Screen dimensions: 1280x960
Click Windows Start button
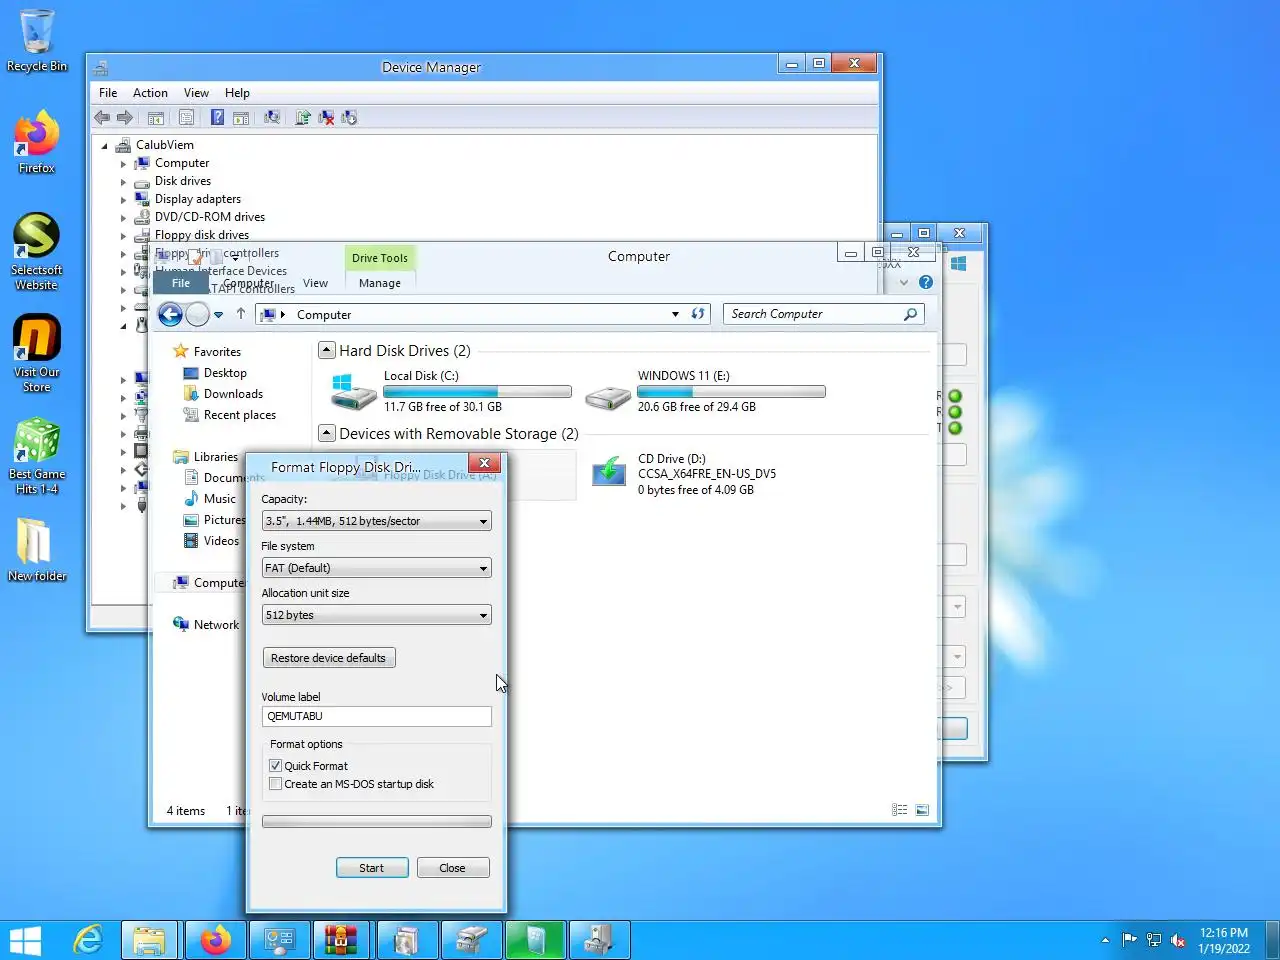[x=25, y=941]
